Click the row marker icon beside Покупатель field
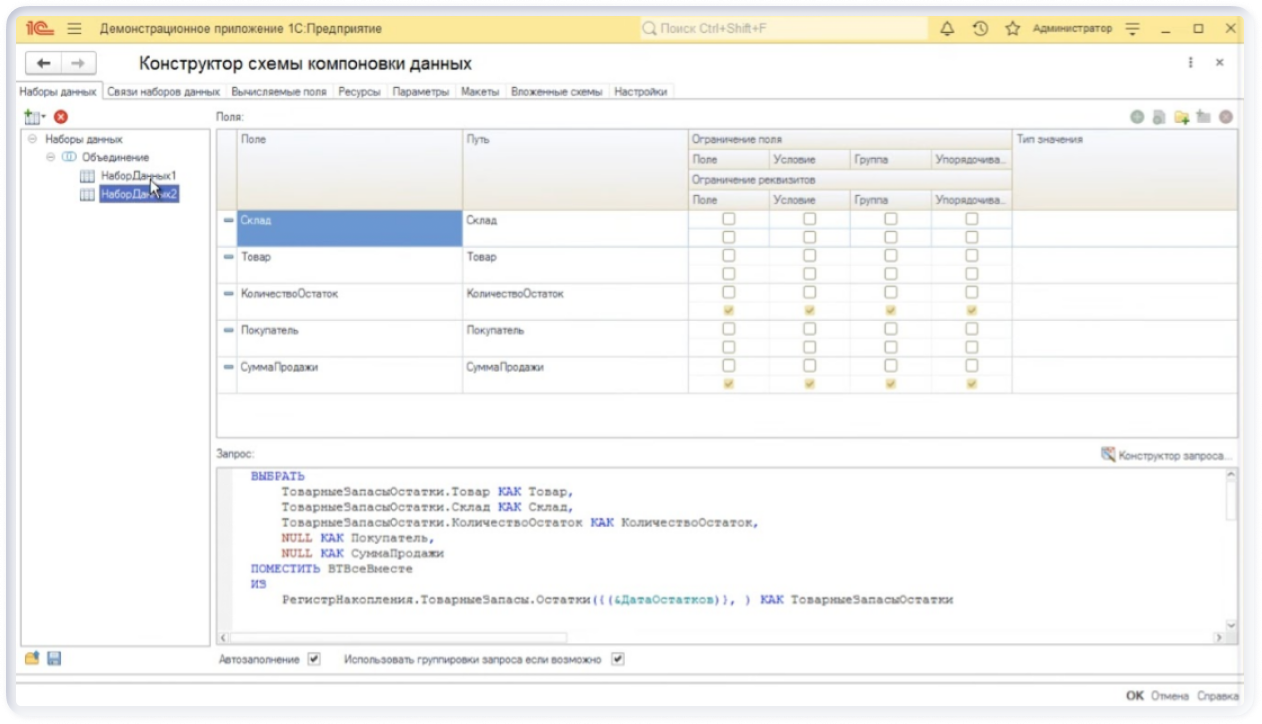 click(x=228, y=330)
